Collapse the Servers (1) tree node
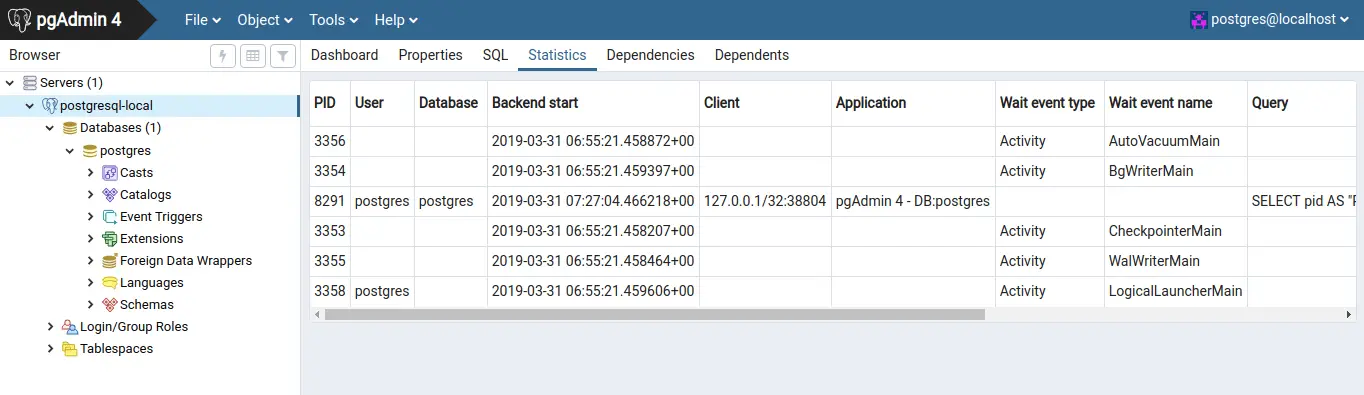 click(x=10, y=83)
